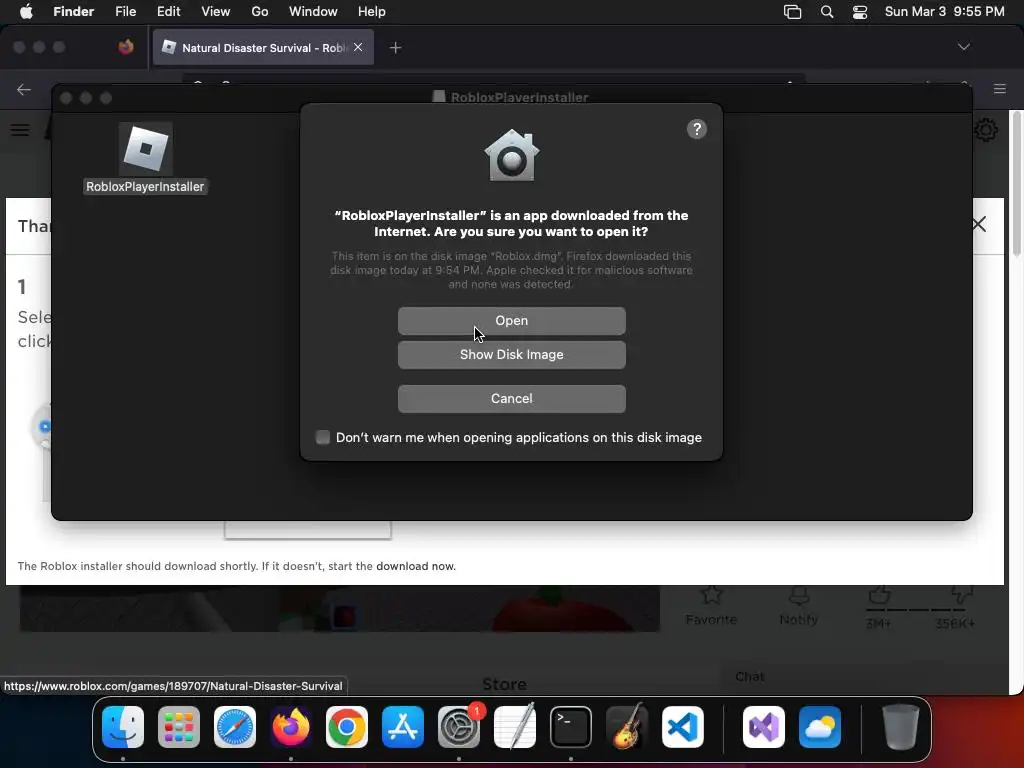
Task: Open the Chat panel on Roblox page
Action: point(750,677)
